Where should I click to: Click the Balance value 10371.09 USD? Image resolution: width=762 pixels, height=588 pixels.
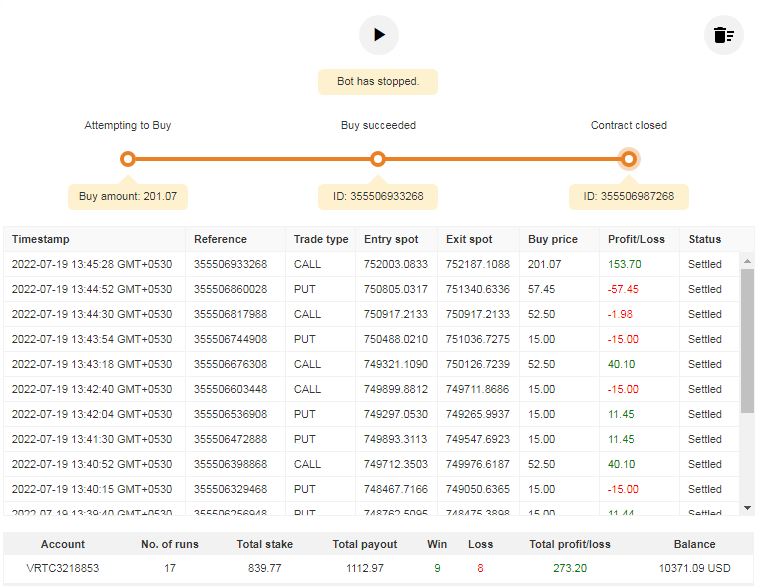[693, 567]
